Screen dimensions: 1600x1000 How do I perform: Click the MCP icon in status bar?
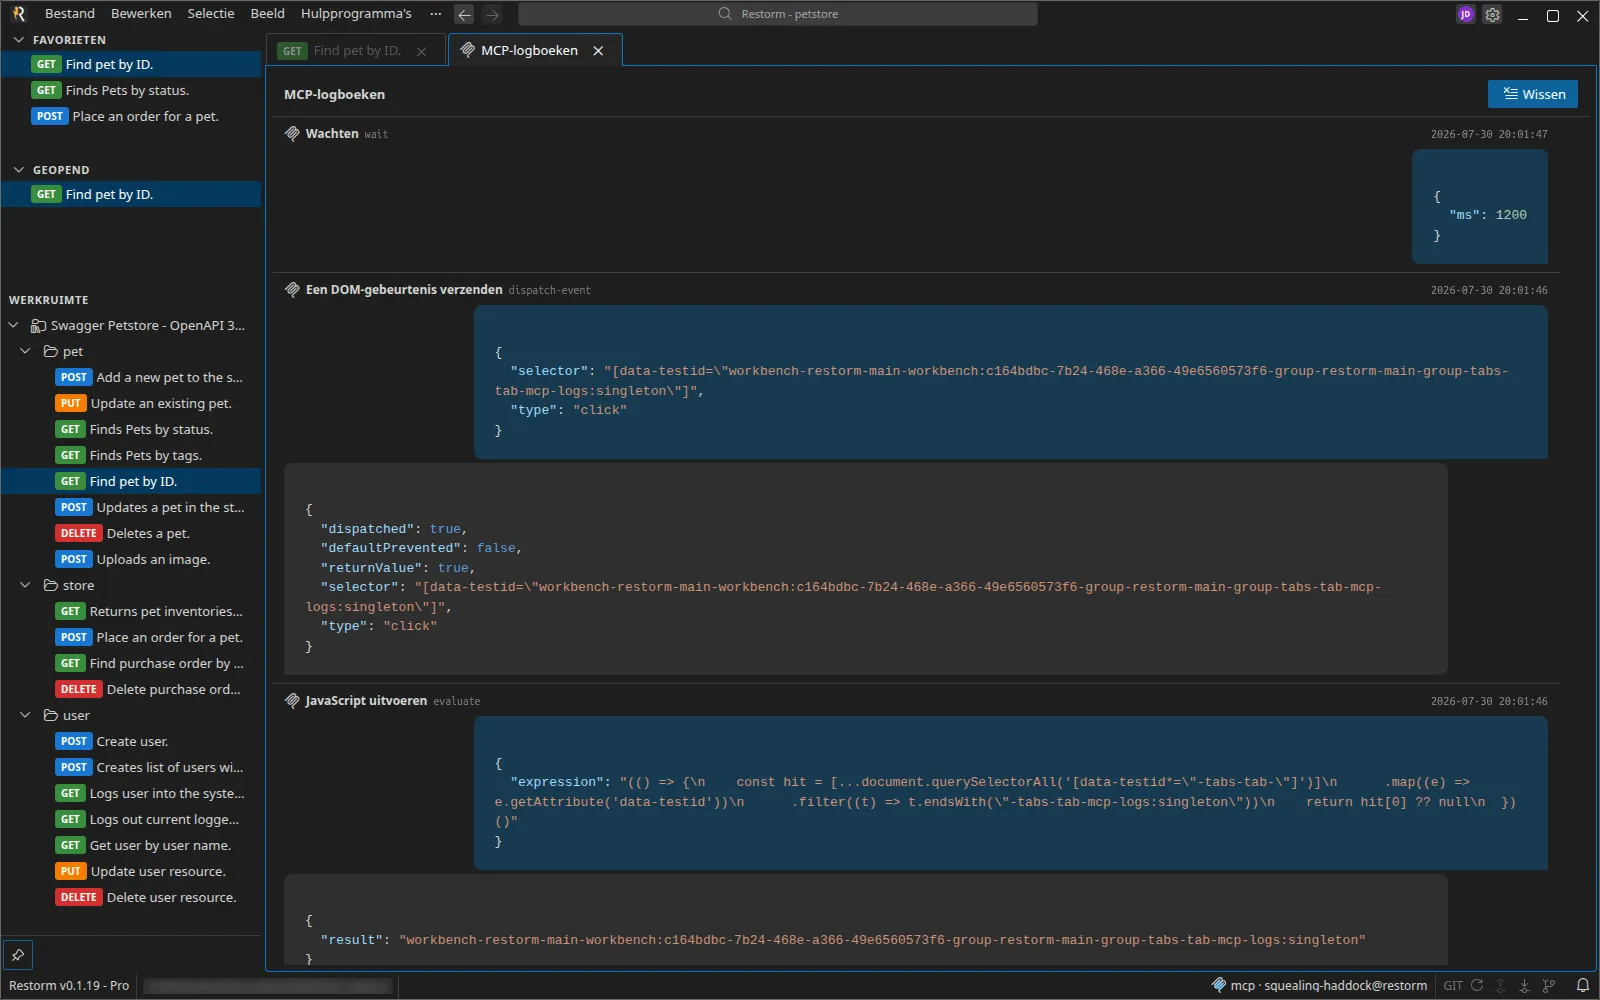(x=1218, y=985)
